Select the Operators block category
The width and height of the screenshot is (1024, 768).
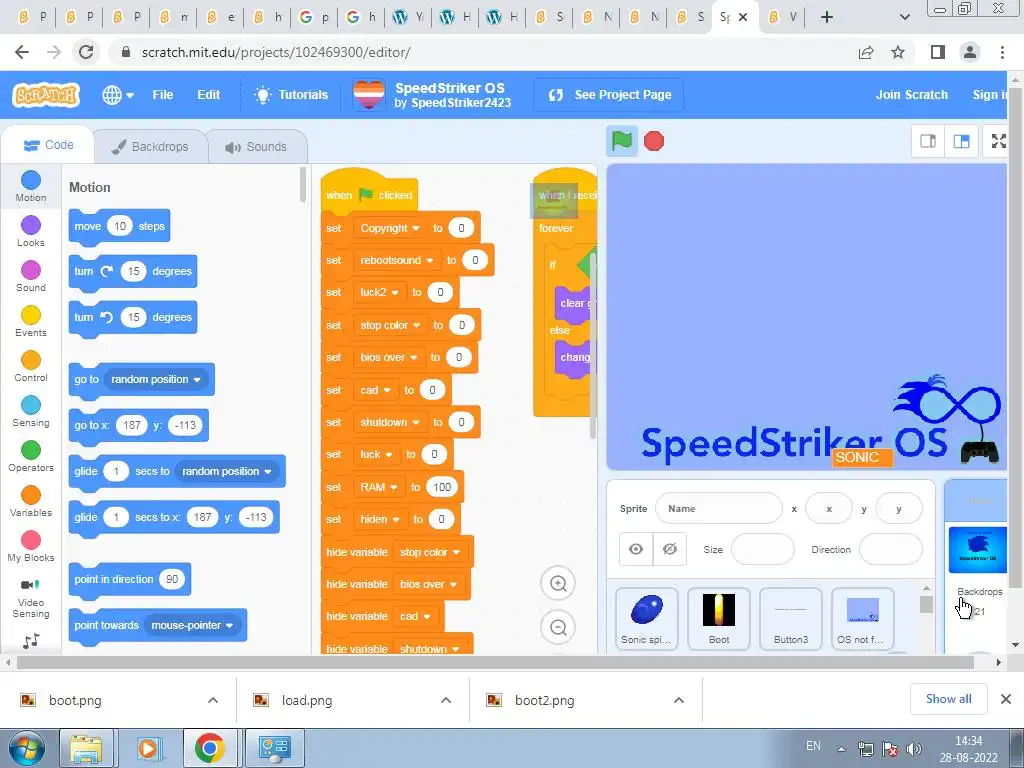pos(31,456)
